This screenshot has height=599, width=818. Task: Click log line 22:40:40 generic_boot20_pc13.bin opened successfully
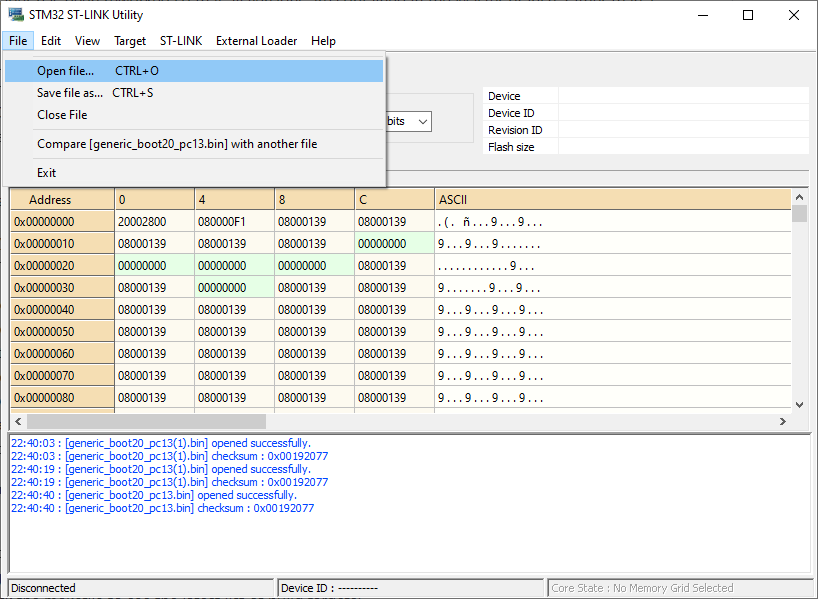click(154, 495)
